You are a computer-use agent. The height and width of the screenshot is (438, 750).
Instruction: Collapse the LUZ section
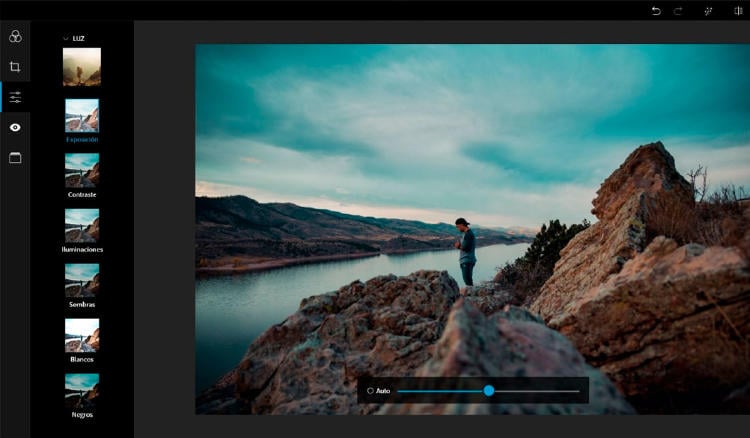[x=66, y=38]
